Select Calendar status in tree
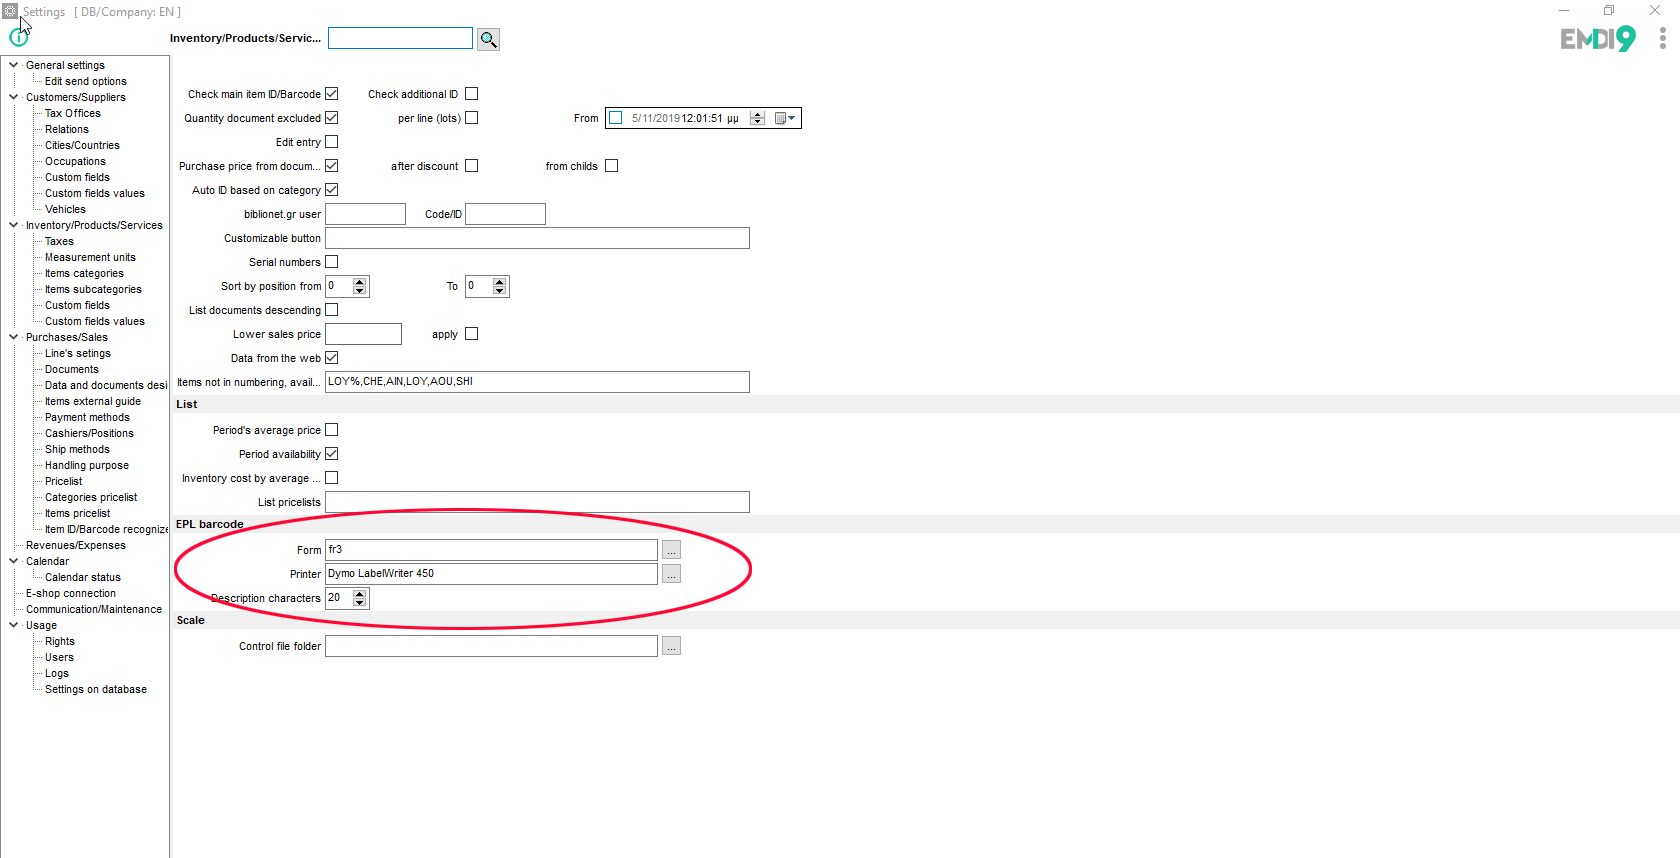Image resolution: width=1680 pixels, height=858 pixels. (83, 577)
